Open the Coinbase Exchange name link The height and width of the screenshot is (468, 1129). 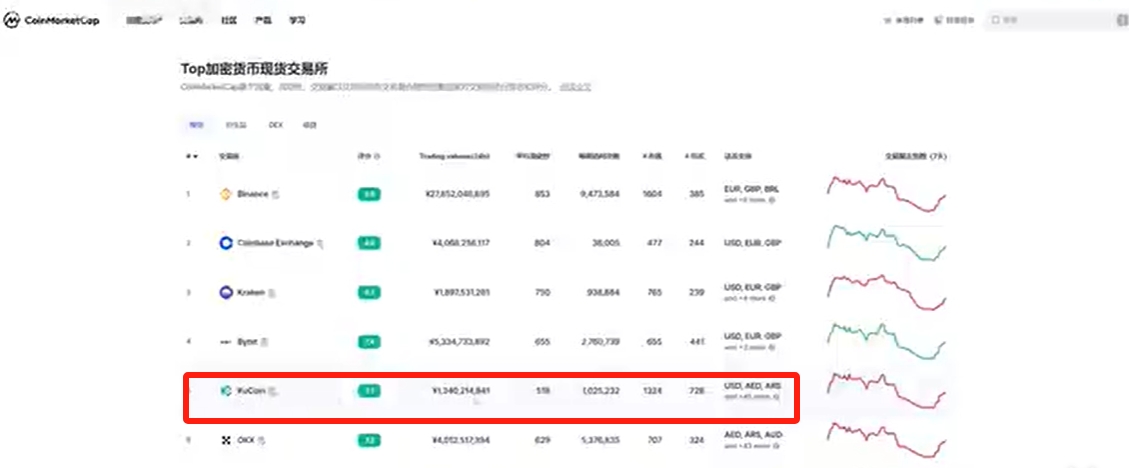click(275, 243)
